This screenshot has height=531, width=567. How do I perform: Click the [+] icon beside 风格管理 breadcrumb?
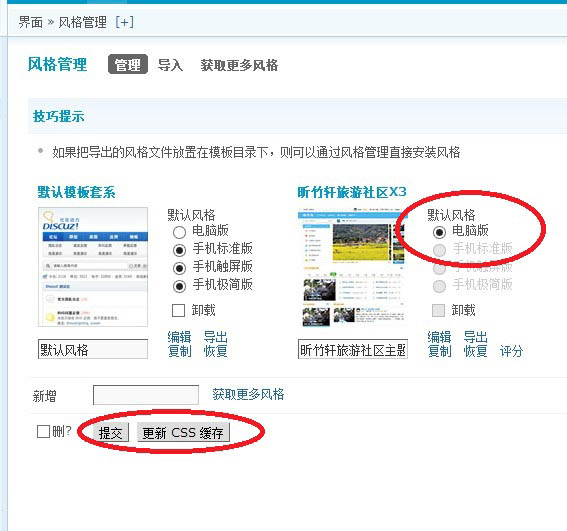pyautogui.click(x=124, y=22)
